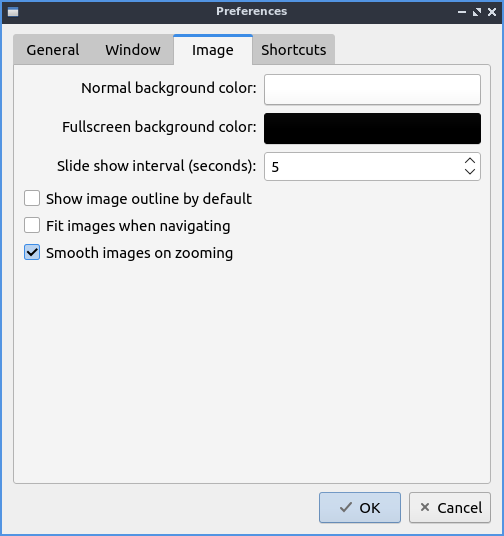Viewport: 504px width, 536px height.
Task: Minimize the Preferences window
Action: (x=462, y=12)
